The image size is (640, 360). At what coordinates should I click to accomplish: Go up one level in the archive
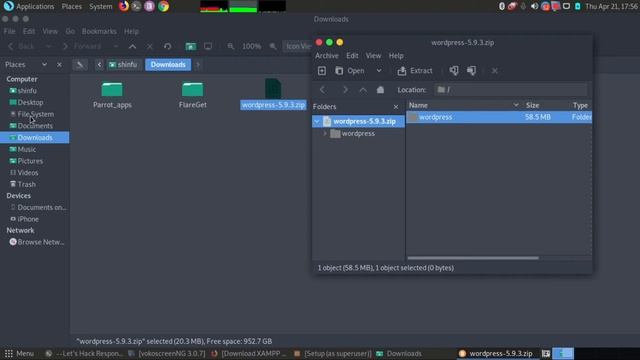pyautogui.click(x=363, y=90)
